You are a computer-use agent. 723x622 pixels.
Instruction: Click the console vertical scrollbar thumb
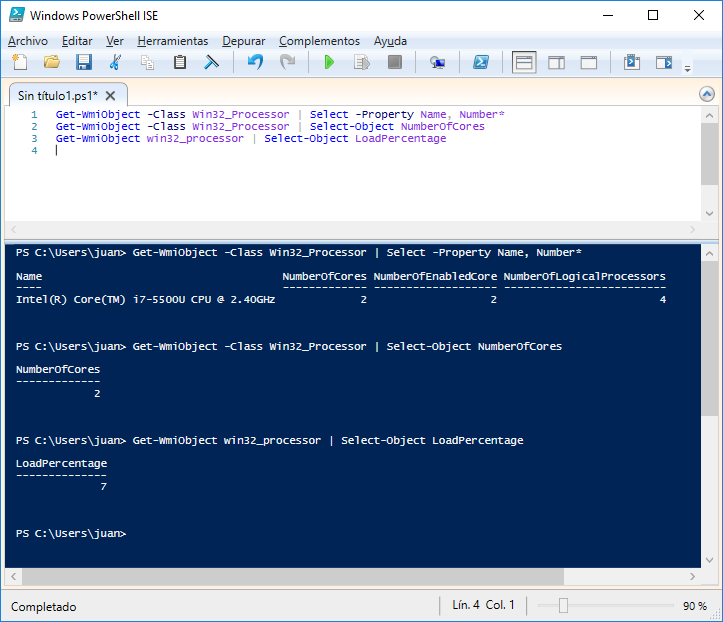click(709, 338)
